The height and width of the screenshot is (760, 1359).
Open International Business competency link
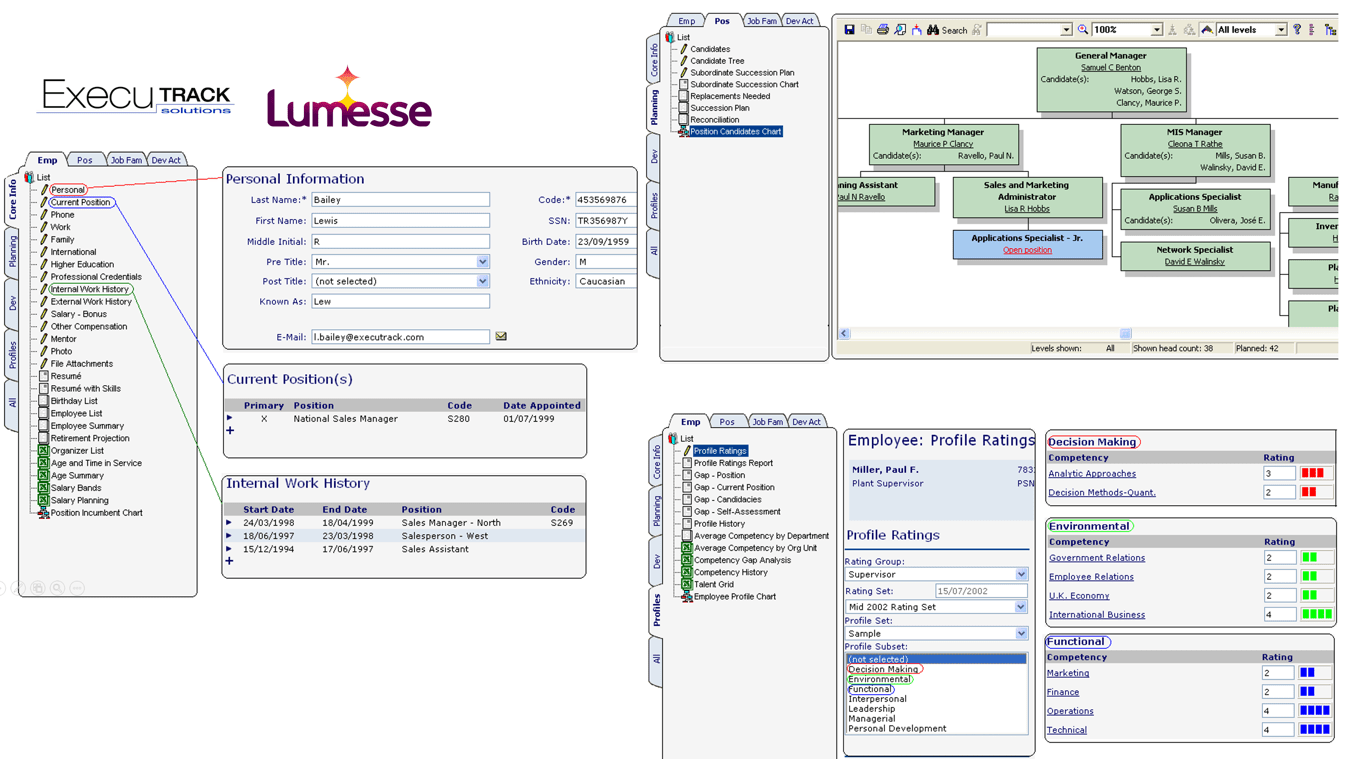(1097, 615)
